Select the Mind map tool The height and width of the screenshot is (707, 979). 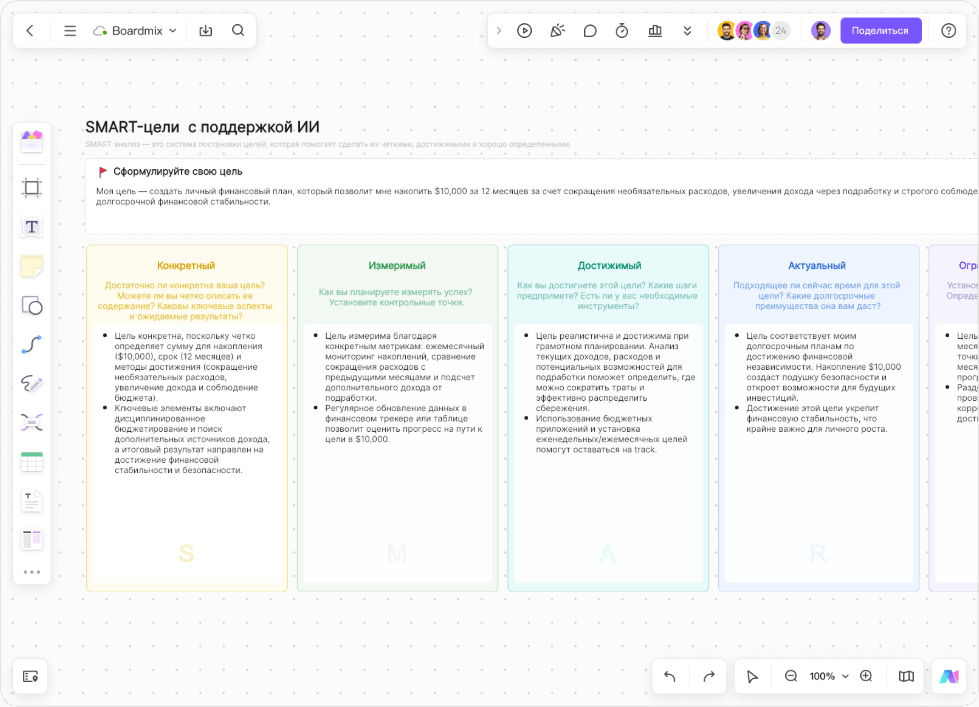click(x=32, y=423)
